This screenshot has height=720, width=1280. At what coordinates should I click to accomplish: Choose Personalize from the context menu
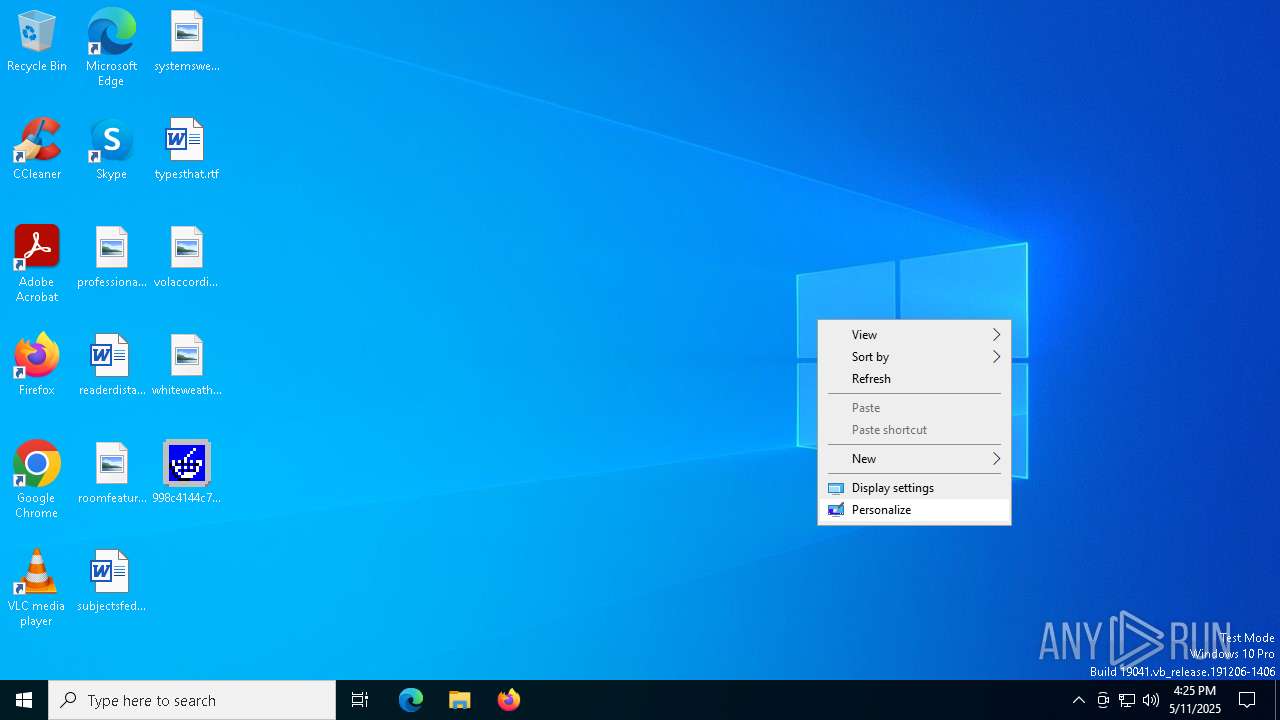[914, 510]
